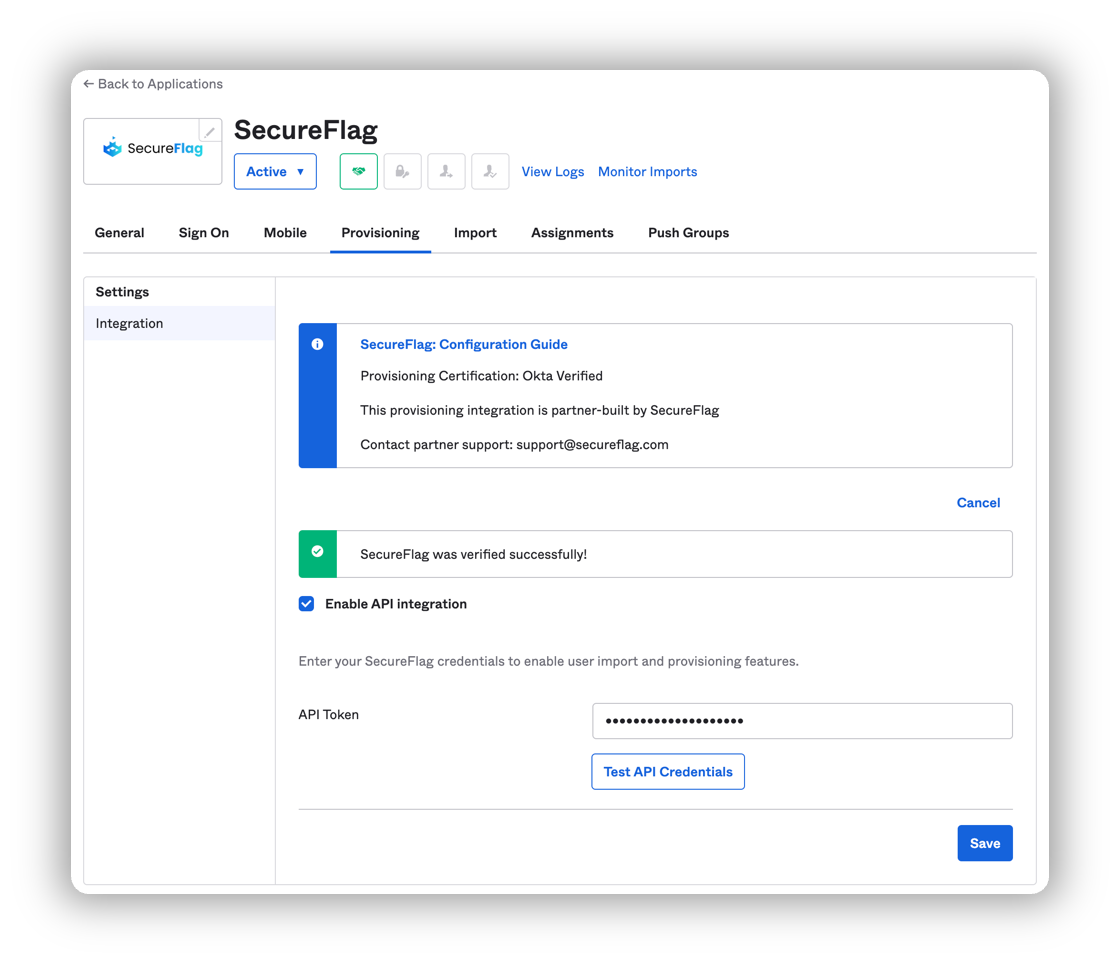Click Test API Credentials button
The width and height of the screenshot is (1120, 964).
point(668,772)
